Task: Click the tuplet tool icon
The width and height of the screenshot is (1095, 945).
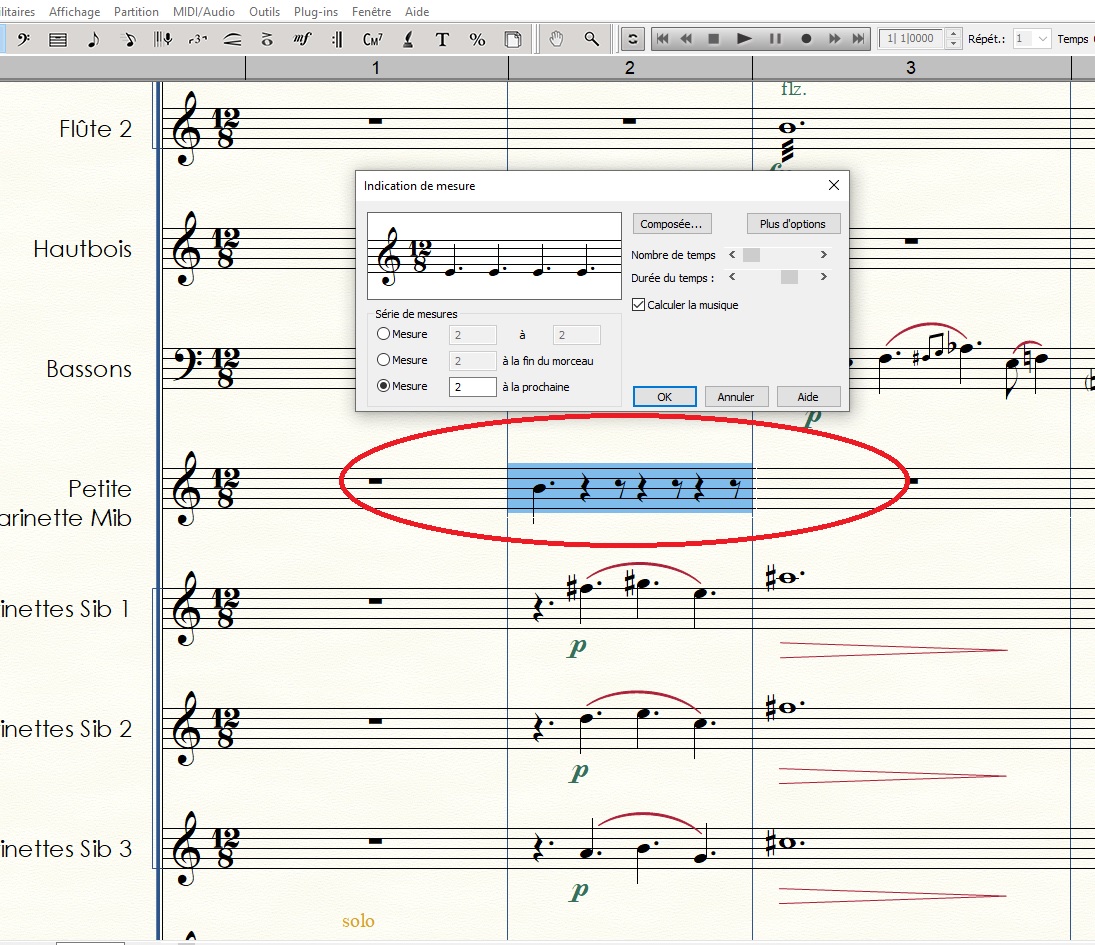Action: pyautogui.click(x=197, y=39)
